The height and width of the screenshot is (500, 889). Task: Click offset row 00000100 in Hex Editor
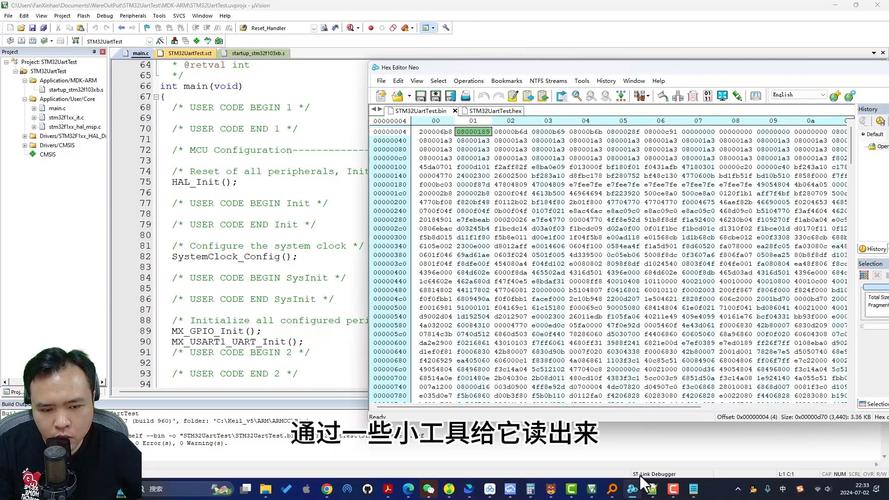[390, 167]
